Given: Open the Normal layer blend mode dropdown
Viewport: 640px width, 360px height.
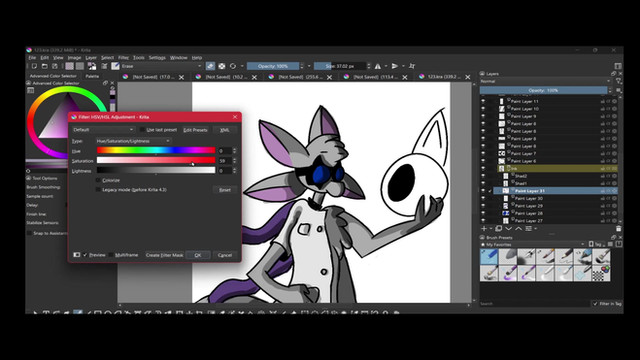Looking at the screenshot, I should pos(545,81).
